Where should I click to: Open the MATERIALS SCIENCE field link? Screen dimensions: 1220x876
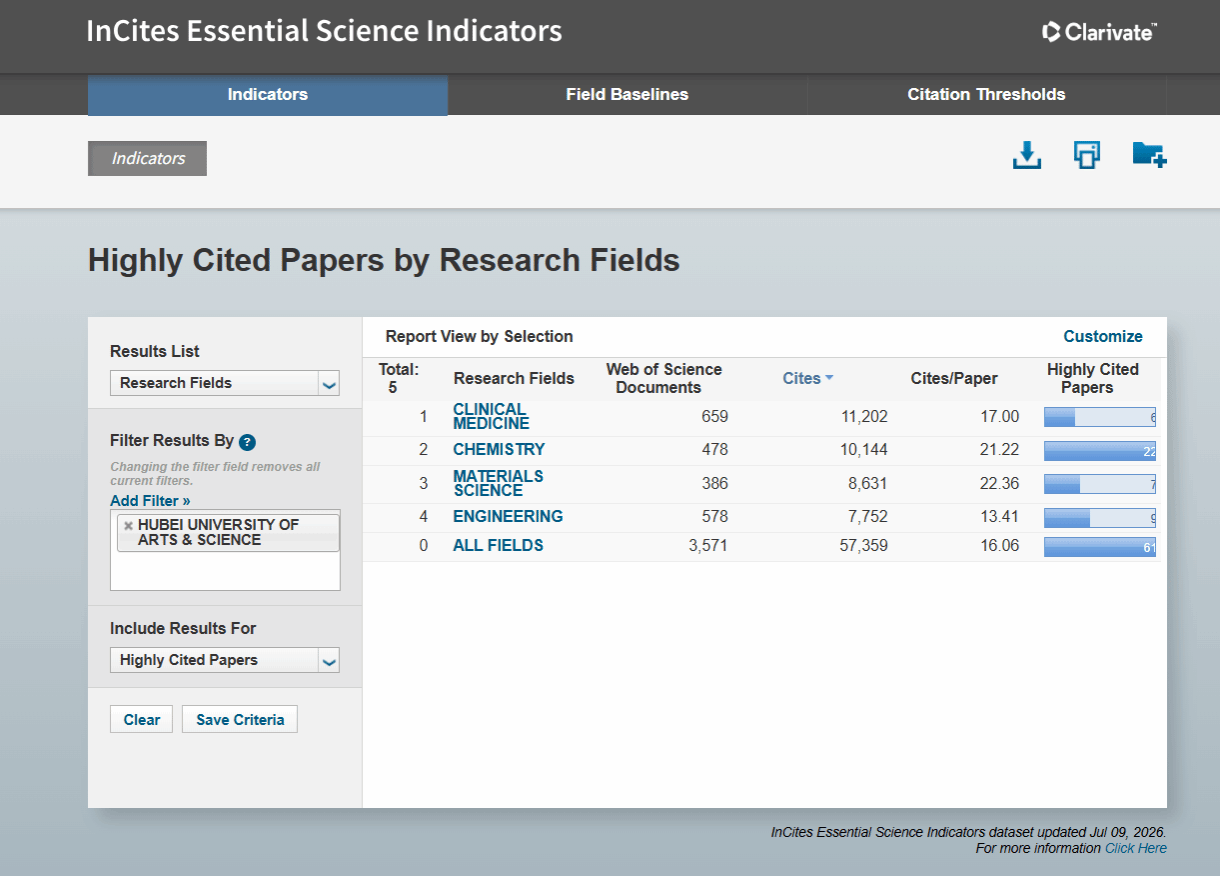coord(498,483)
